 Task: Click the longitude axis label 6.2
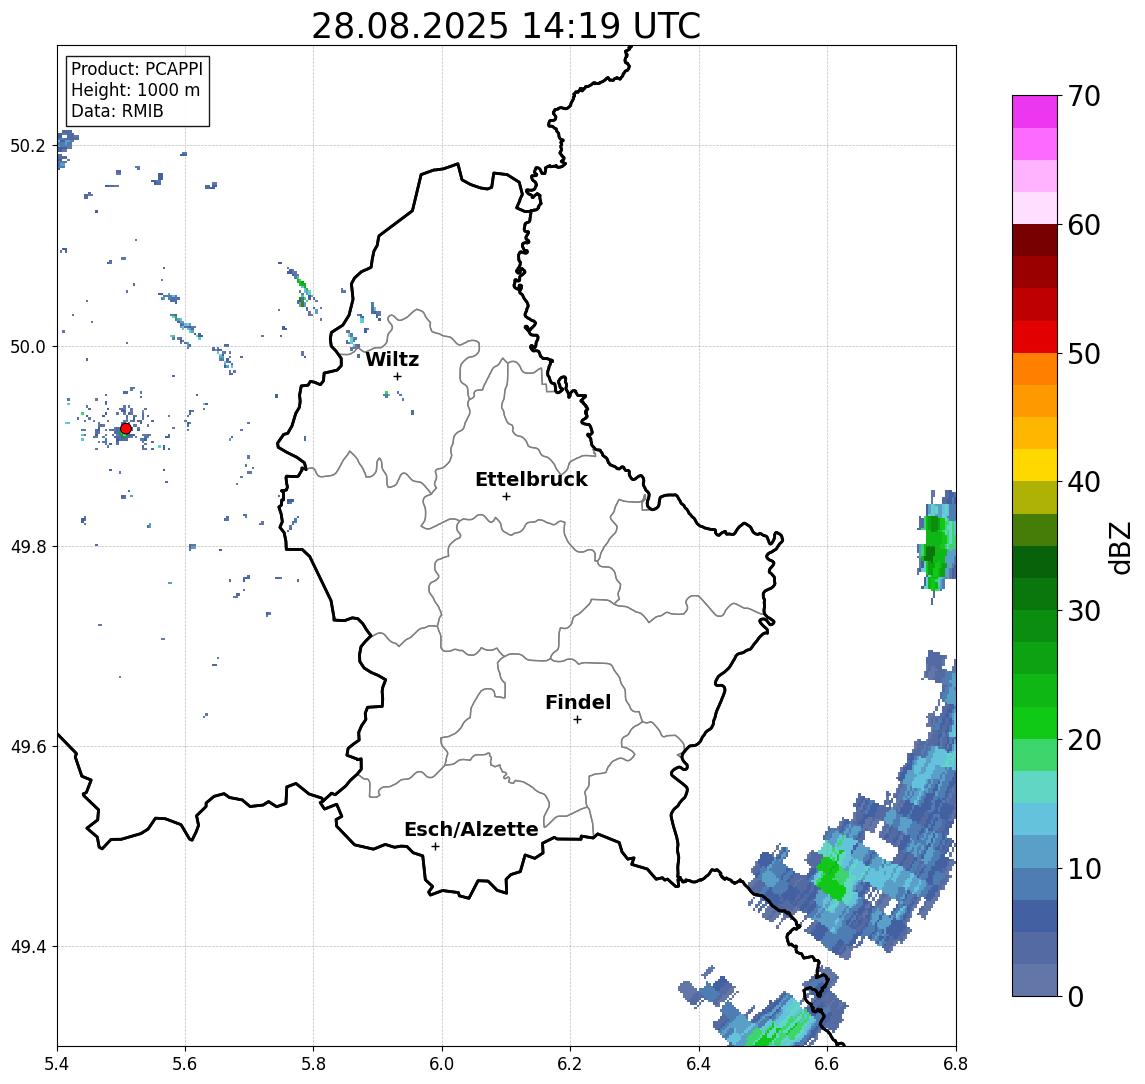tap(570, 1064)
